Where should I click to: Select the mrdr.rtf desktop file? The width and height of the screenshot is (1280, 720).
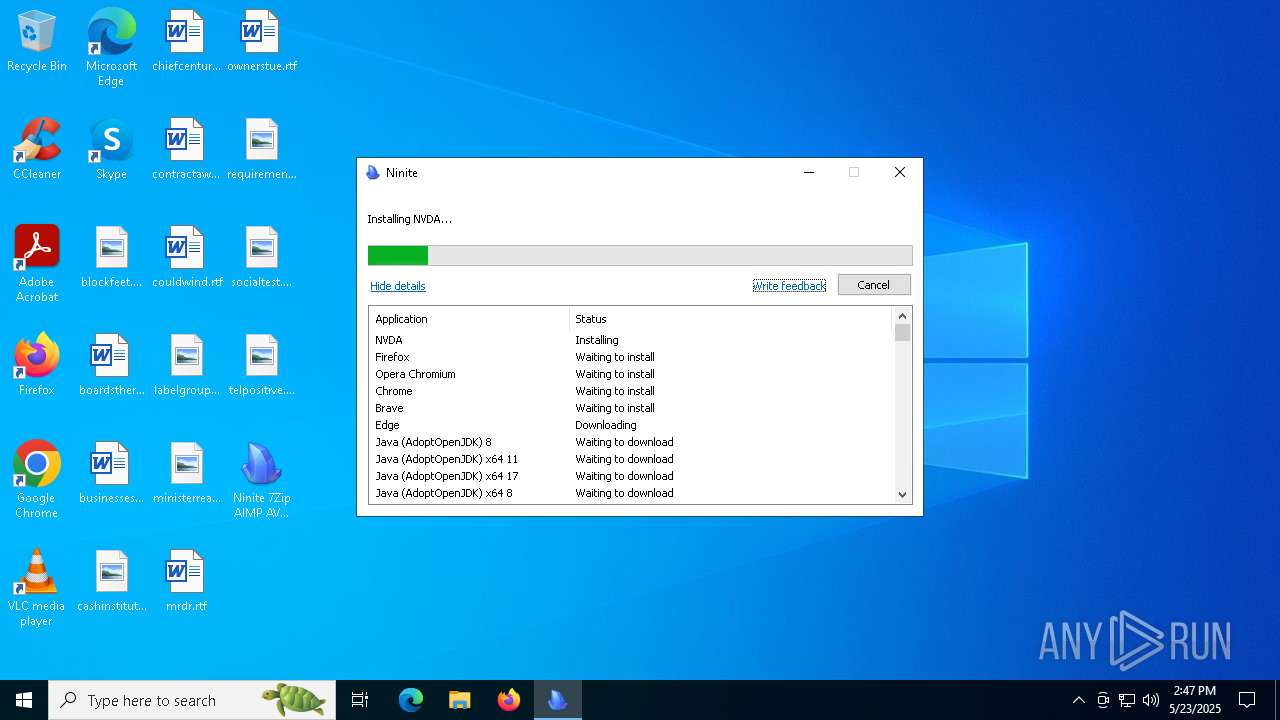pos(187,582)
